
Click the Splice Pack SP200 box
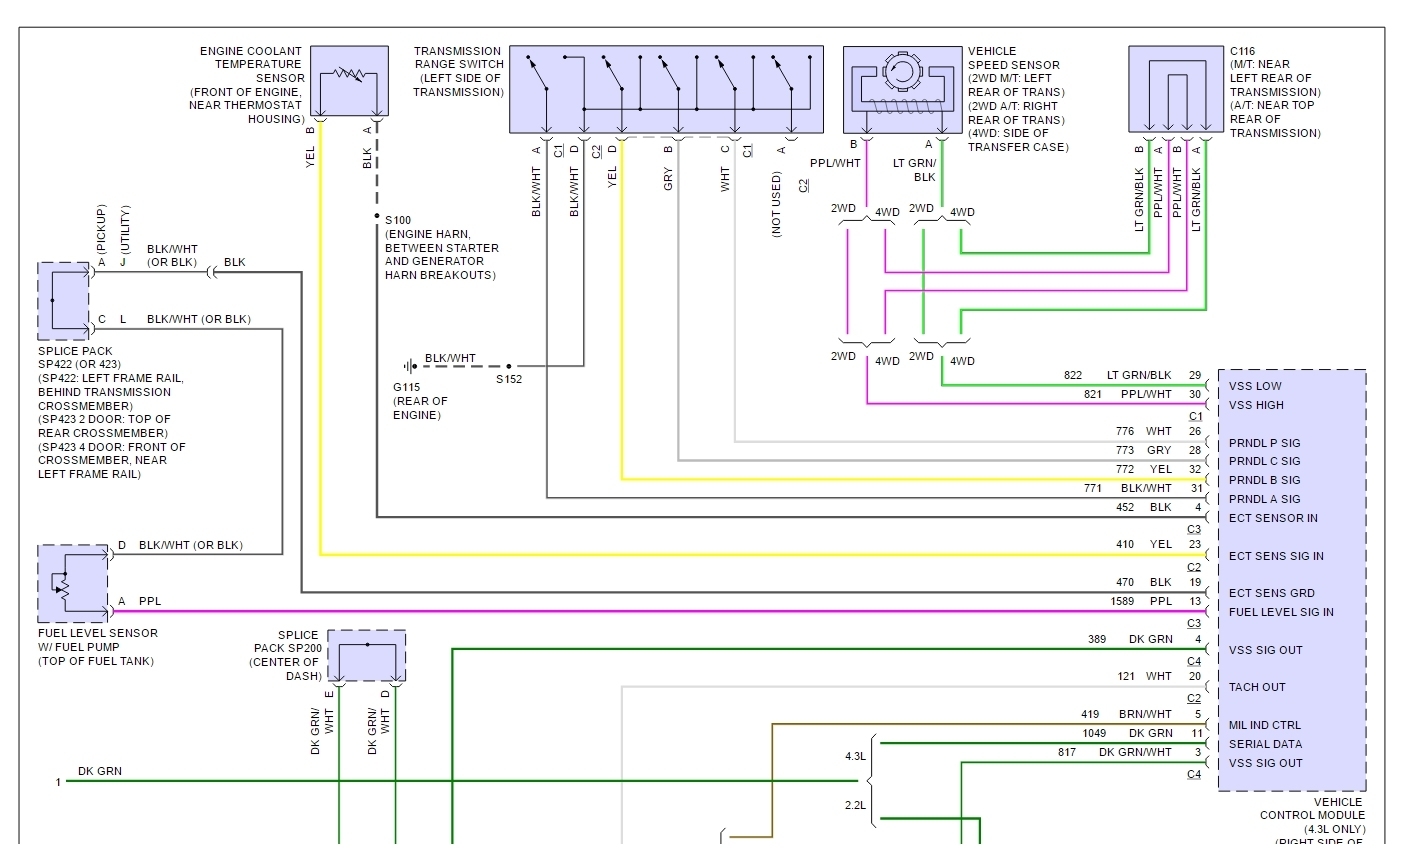pyautogui.click(x=367, y=656)
